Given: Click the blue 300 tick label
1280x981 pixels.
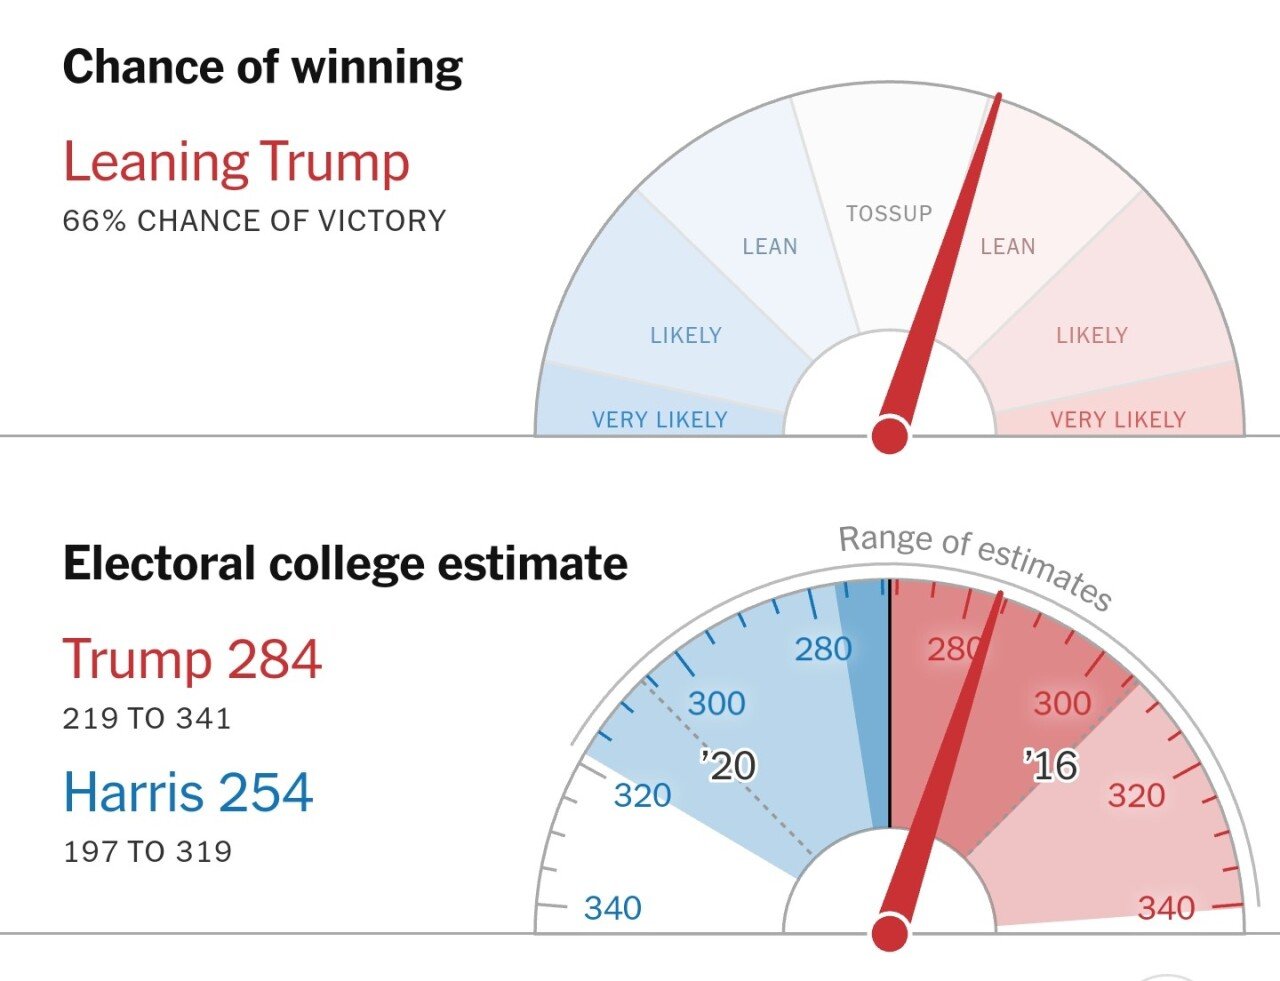Looking at the screenshot, I should coord(716,703).
